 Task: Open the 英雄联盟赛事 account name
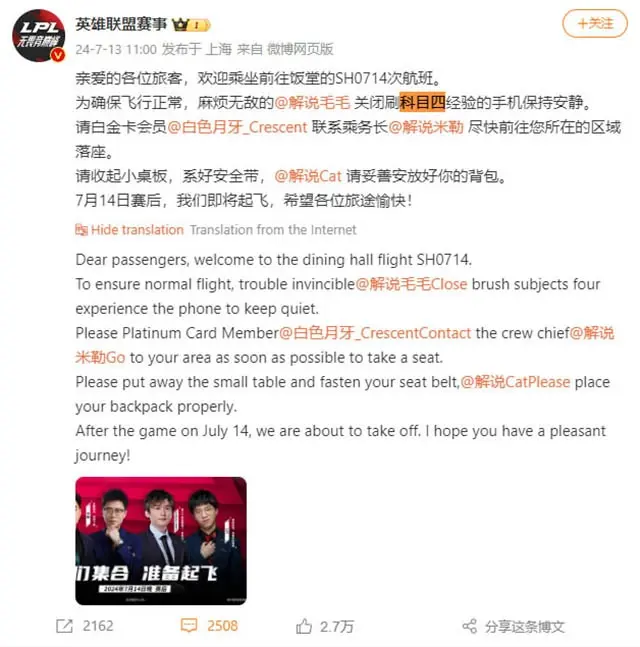tap(121, 24)
